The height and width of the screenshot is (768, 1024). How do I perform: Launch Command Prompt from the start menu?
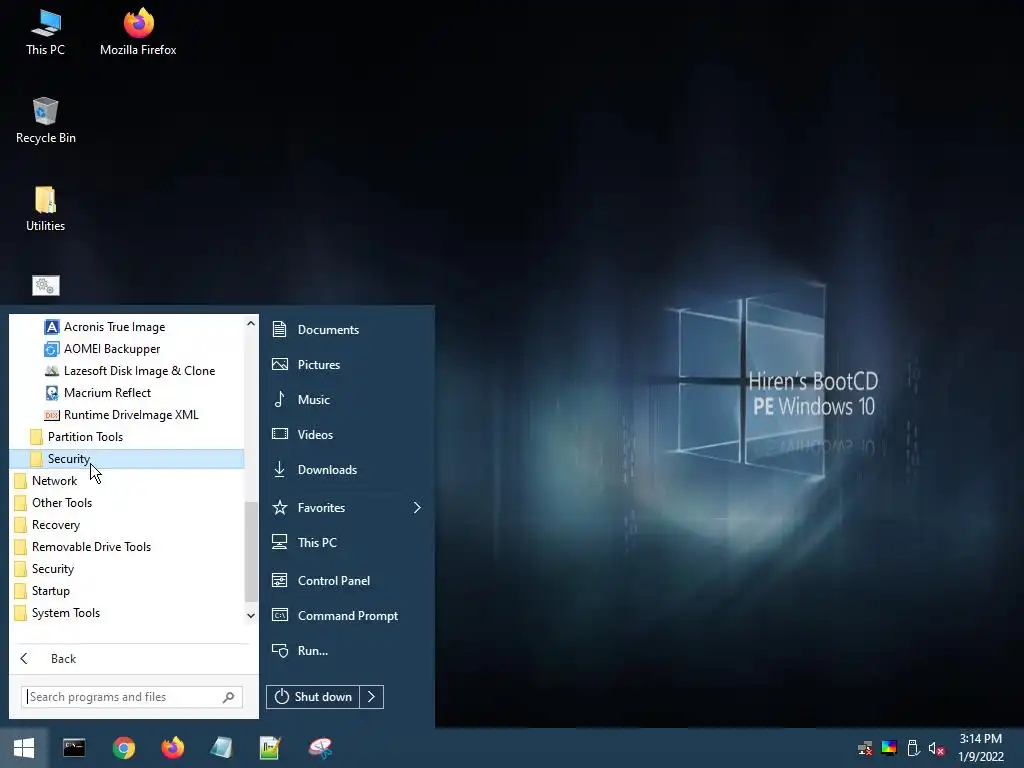point(347,616)
